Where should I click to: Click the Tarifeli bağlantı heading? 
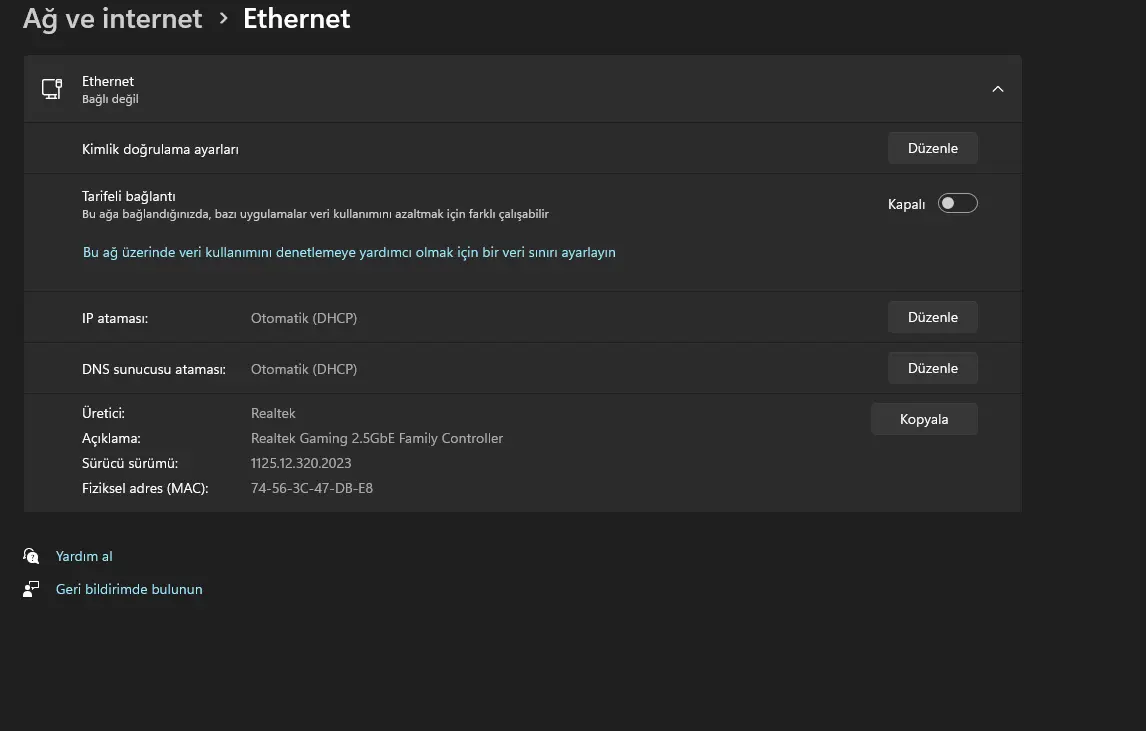(x=129, y=196)
